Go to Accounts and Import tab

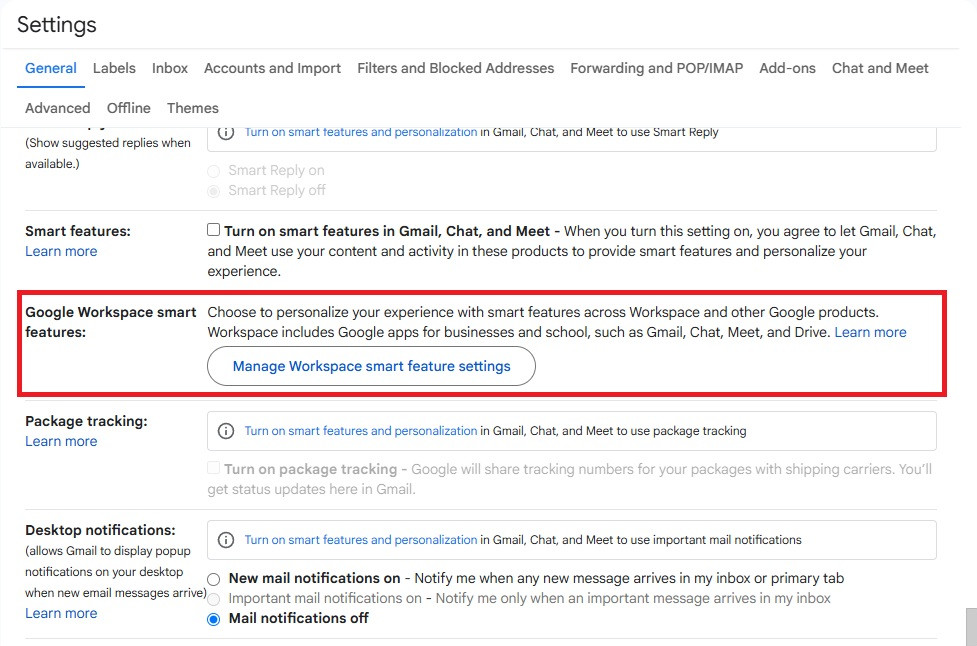tap(272, 69)
